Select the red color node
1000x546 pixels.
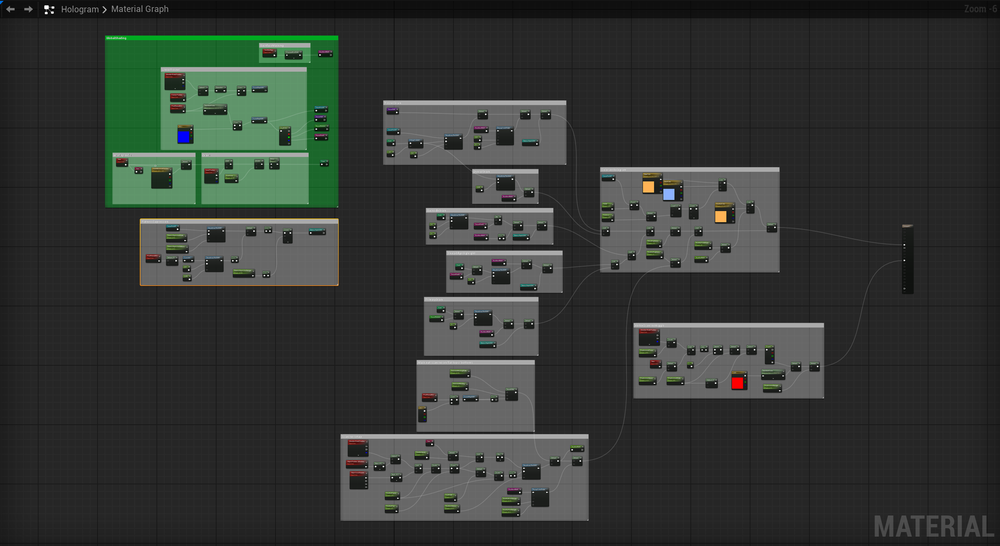739,380
